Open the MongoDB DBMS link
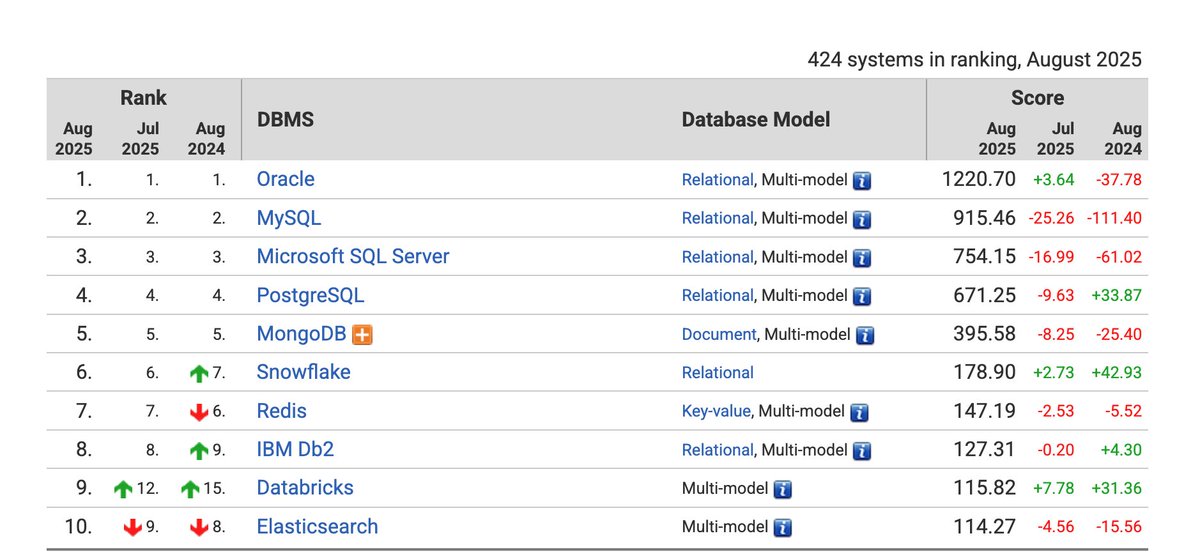 [301, 334]
